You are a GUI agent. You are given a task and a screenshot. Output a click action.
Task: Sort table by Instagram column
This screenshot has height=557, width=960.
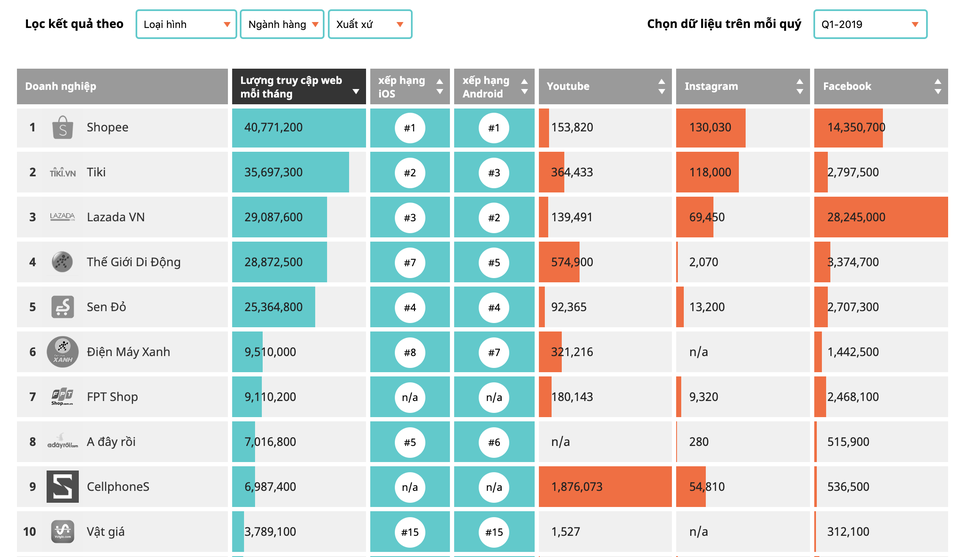click(741, 86)
